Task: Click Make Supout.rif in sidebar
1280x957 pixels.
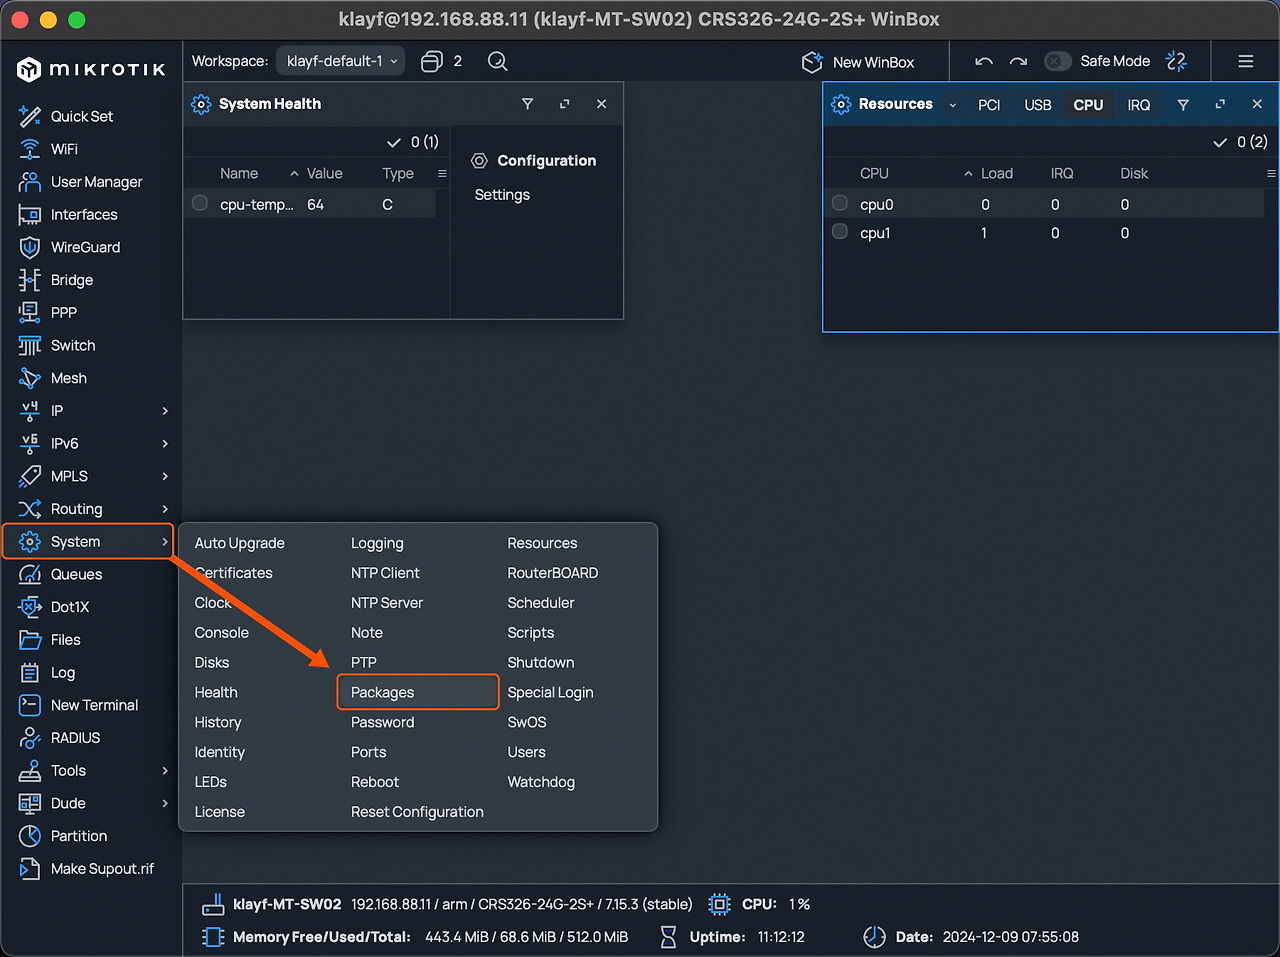Action: tap(102, 869)
